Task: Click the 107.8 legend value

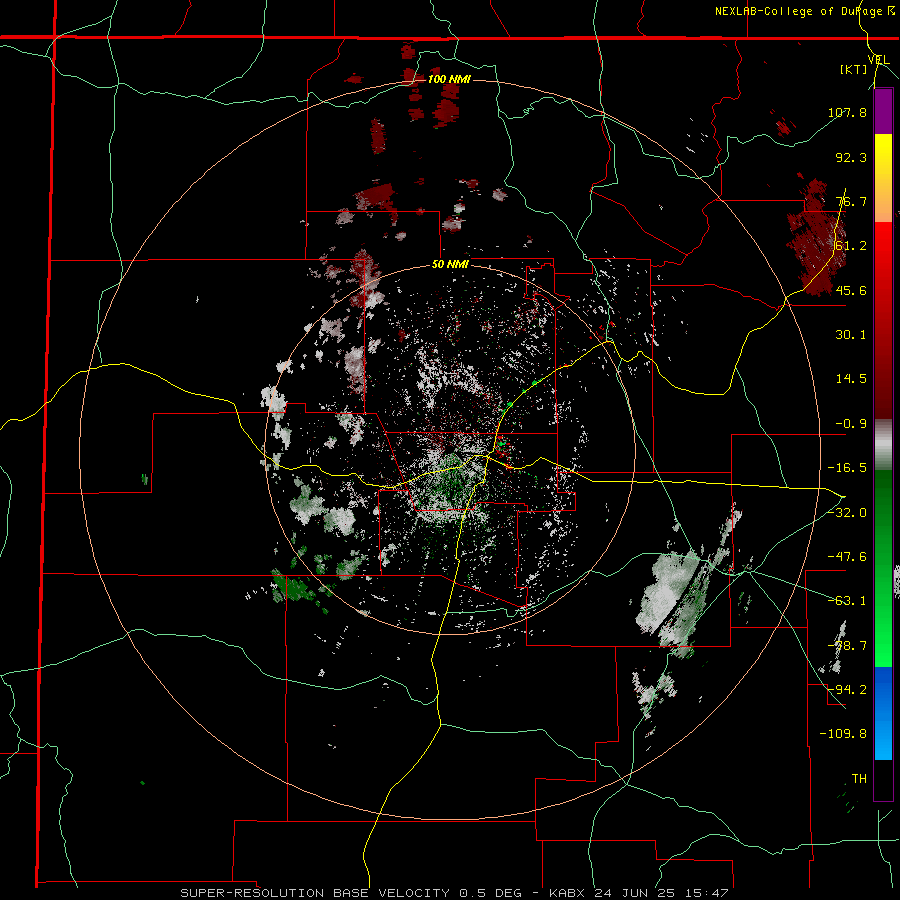Action: point(847,112)
